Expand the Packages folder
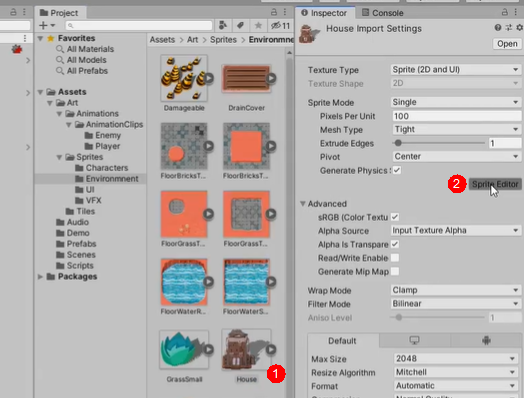 40,276
